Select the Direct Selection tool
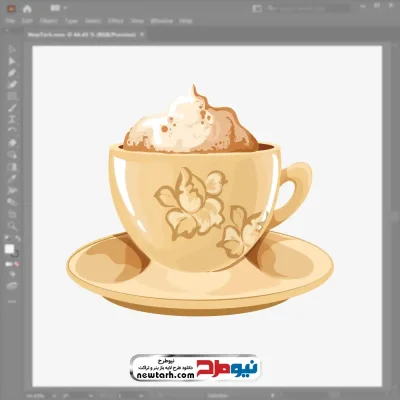The width and height of the screenshot is (400, 400). tap(12, 61)
